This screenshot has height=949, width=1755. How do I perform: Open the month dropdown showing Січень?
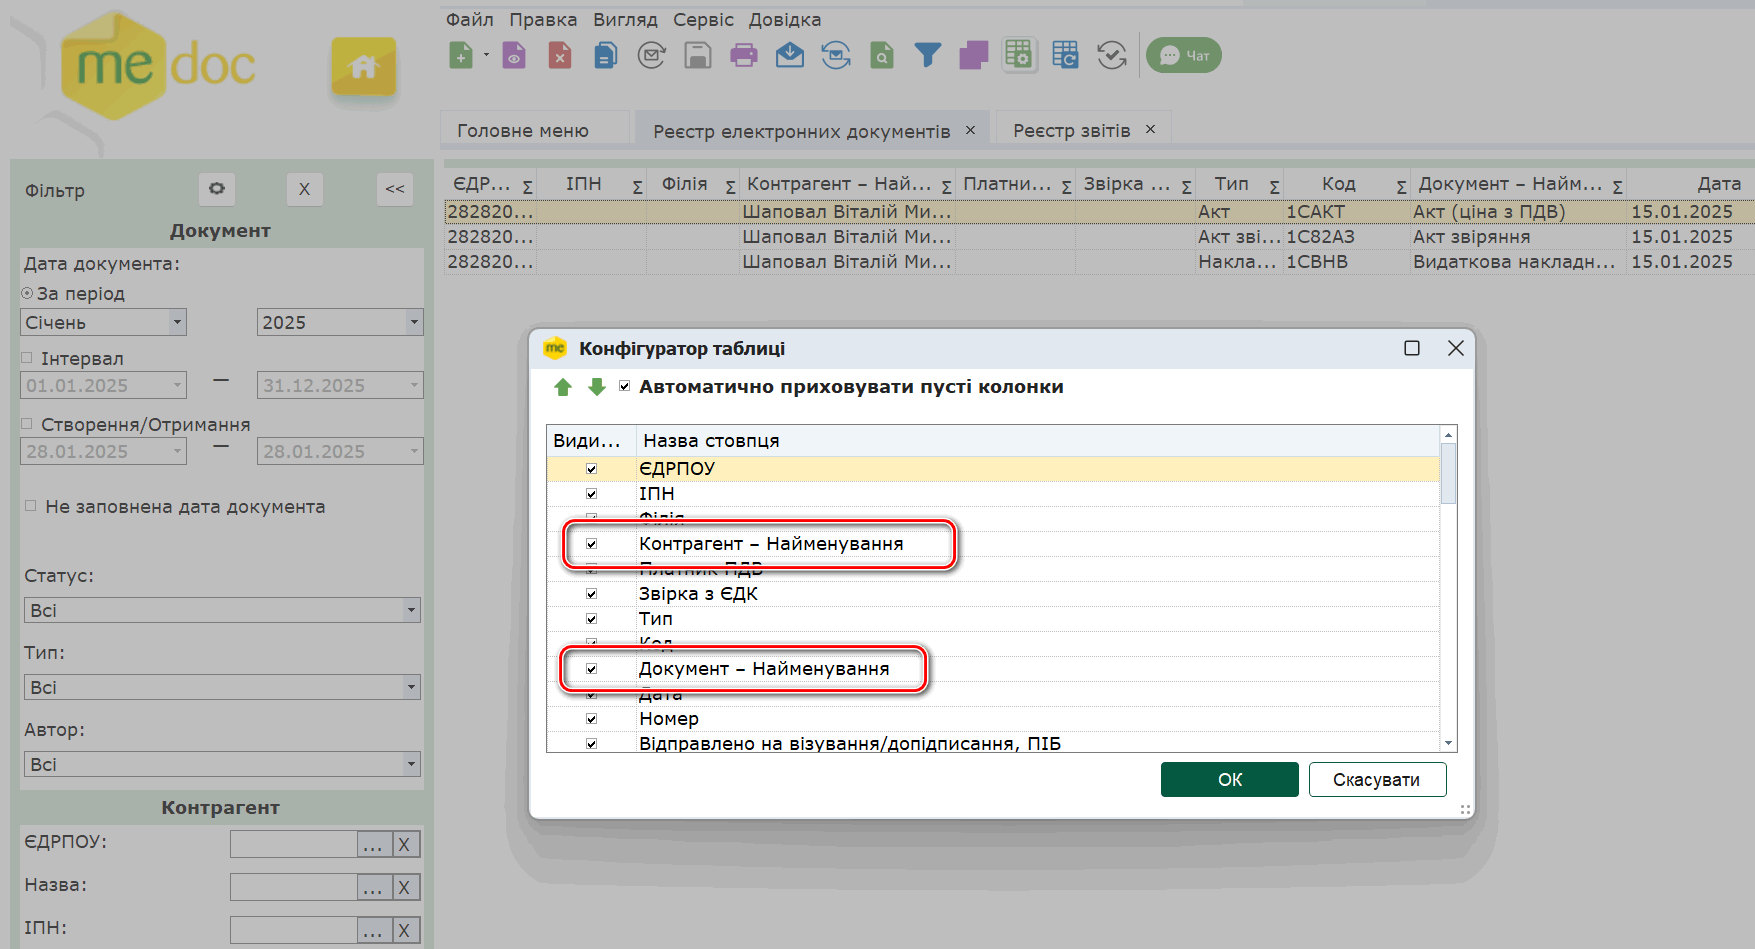tap(177, 323)
